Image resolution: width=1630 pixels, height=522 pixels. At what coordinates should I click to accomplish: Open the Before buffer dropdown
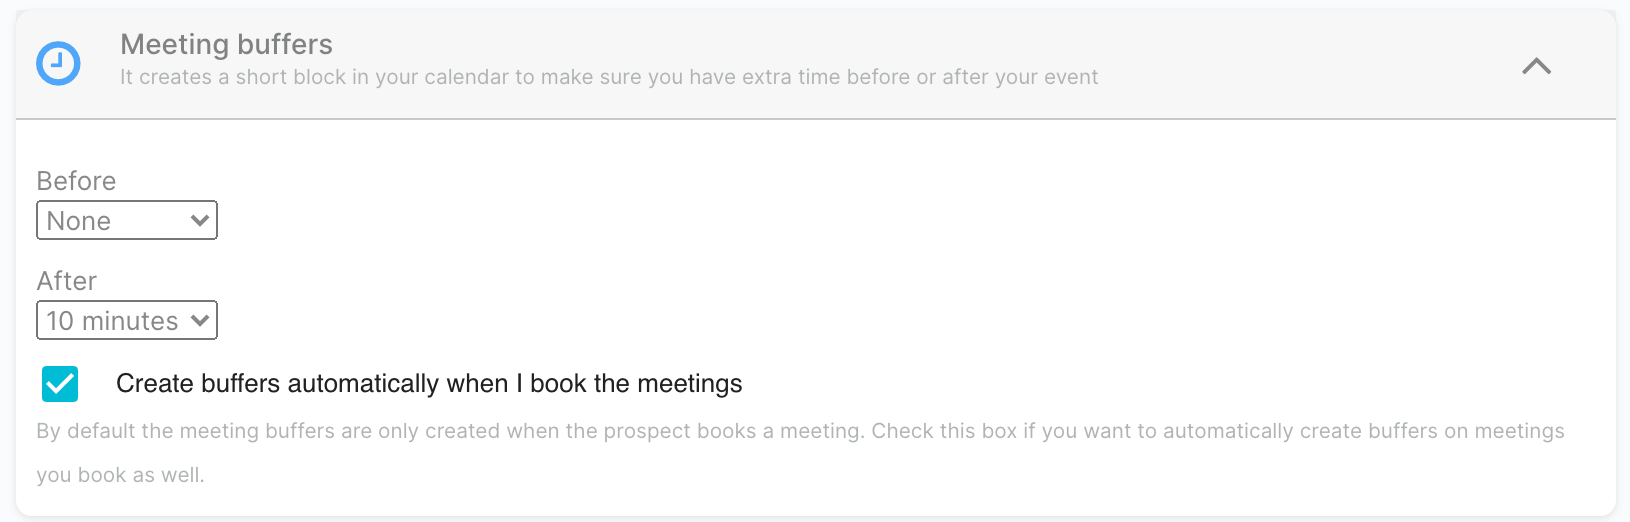pyautogui.click(x=126, y=220)
